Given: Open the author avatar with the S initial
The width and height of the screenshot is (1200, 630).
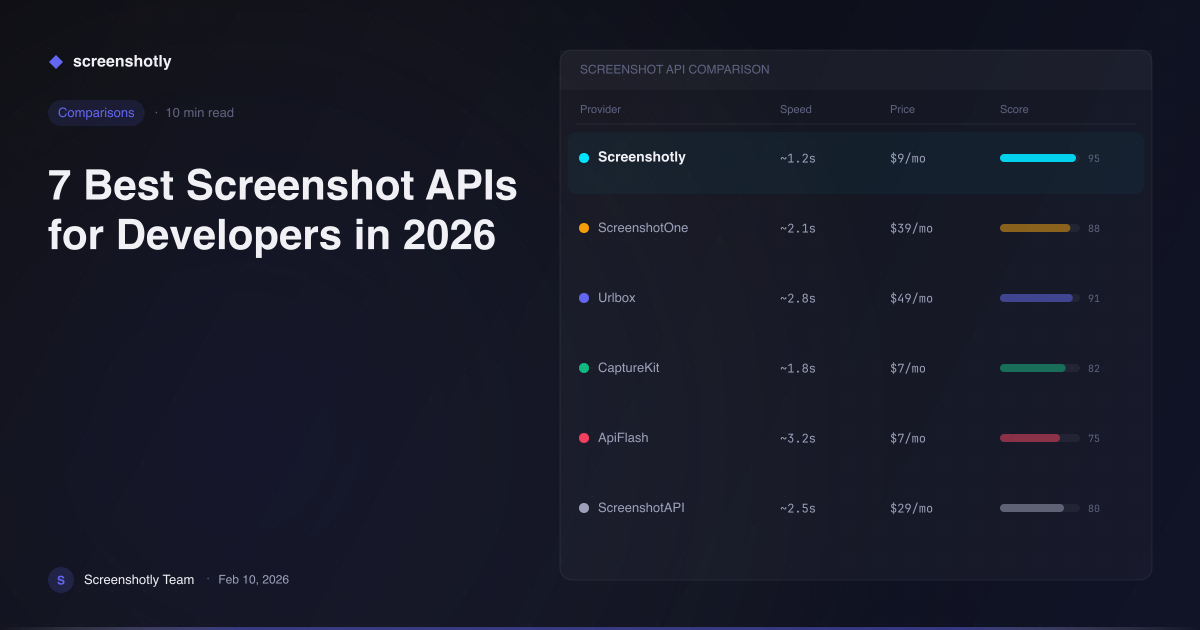Looking at the screenshot, I should [61, 579].
